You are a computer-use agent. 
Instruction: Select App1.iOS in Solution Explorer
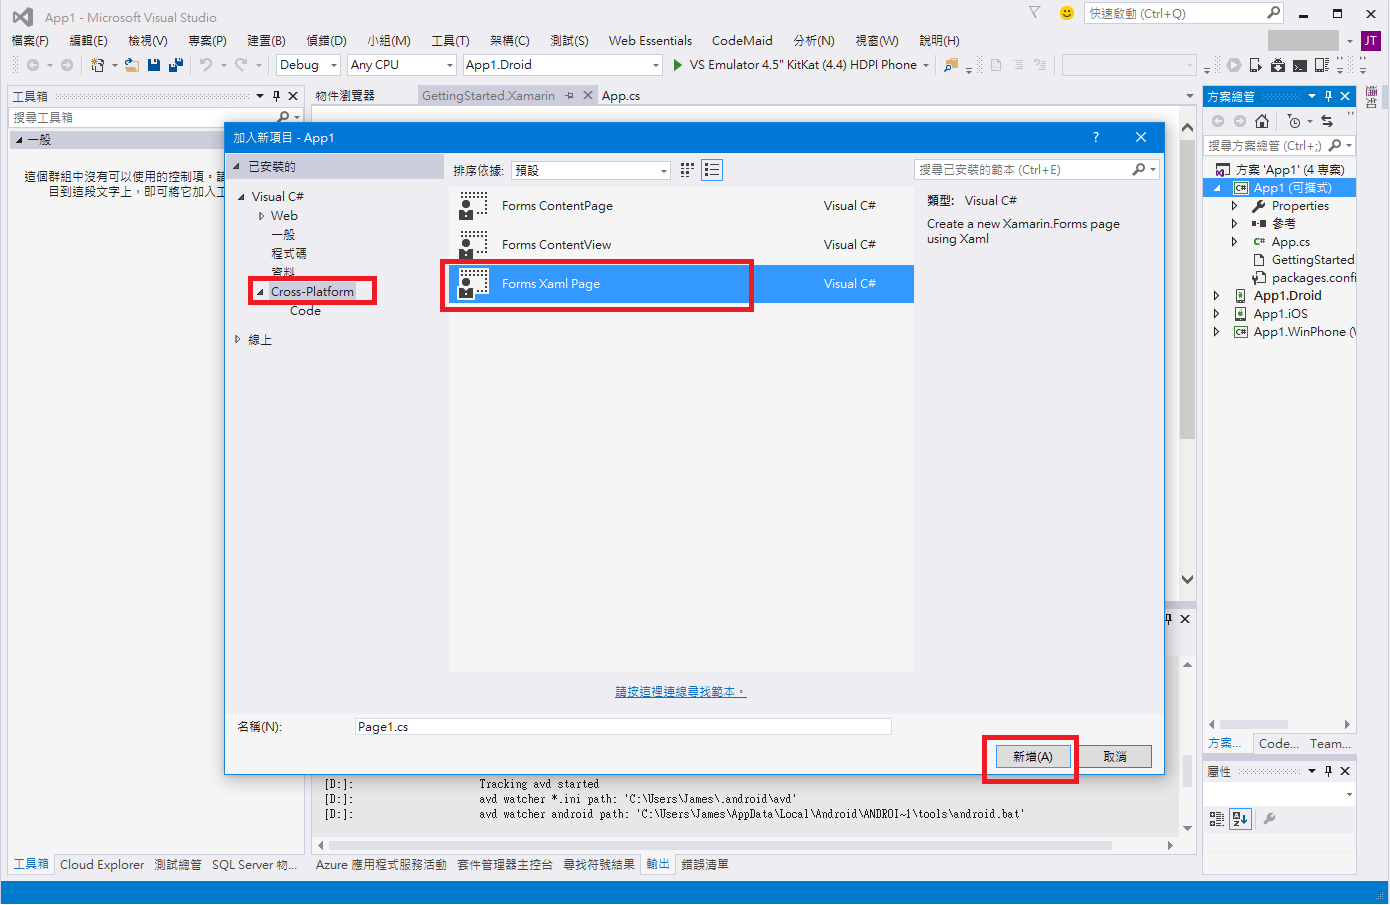click(1280, 314)
